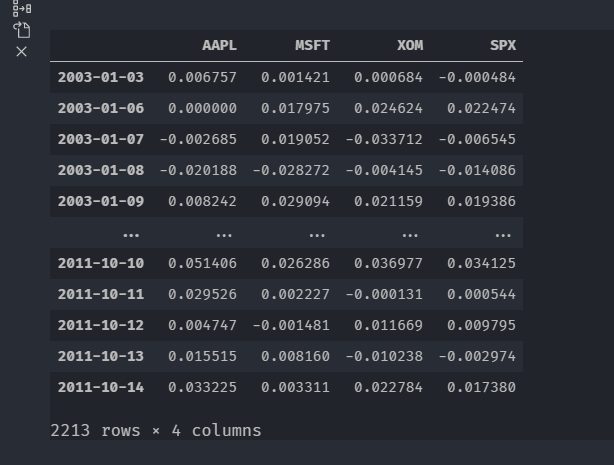Click MSFT value 0.008160

tap(295, 356)
